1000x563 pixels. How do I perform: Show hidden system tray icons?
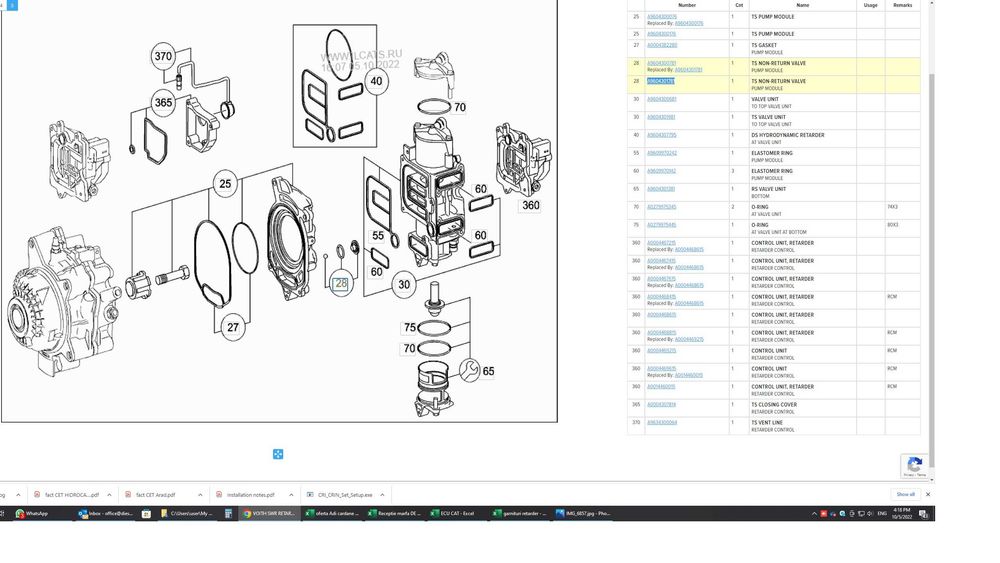pyautogui.click(x=814, y=513)
